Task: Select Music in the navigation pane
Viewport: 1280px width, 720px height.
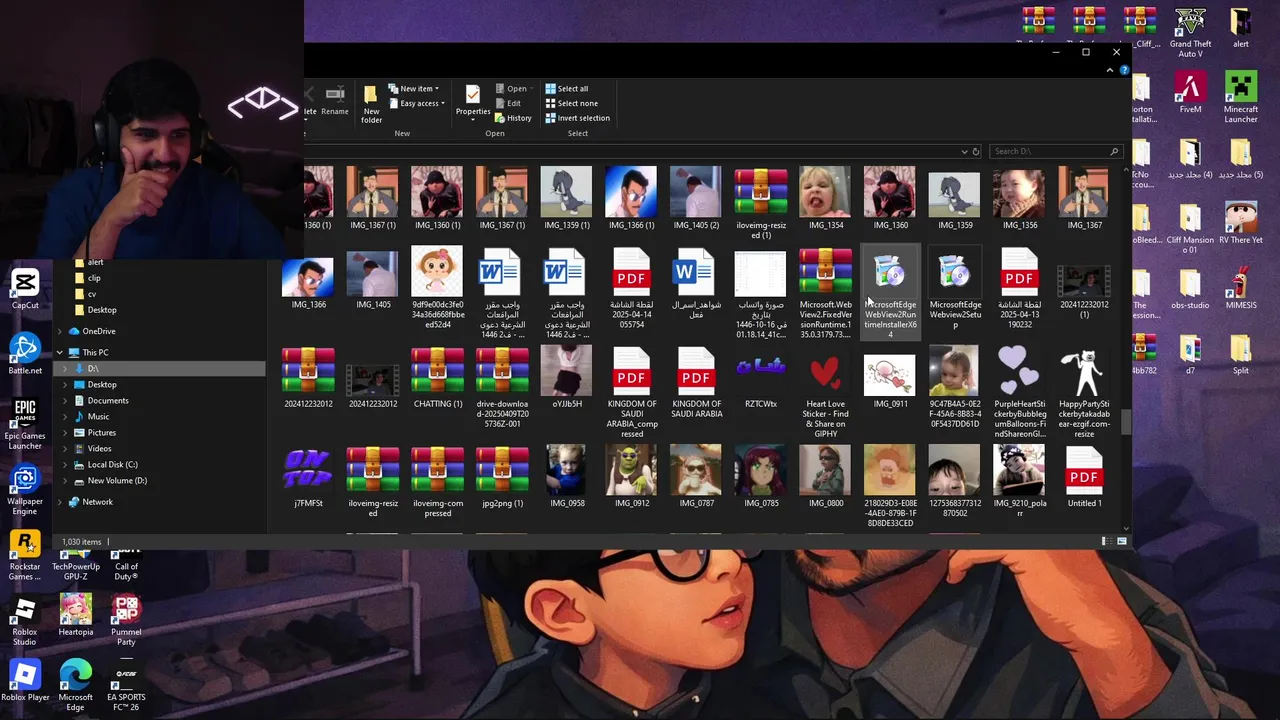Action: pos(98,416)
